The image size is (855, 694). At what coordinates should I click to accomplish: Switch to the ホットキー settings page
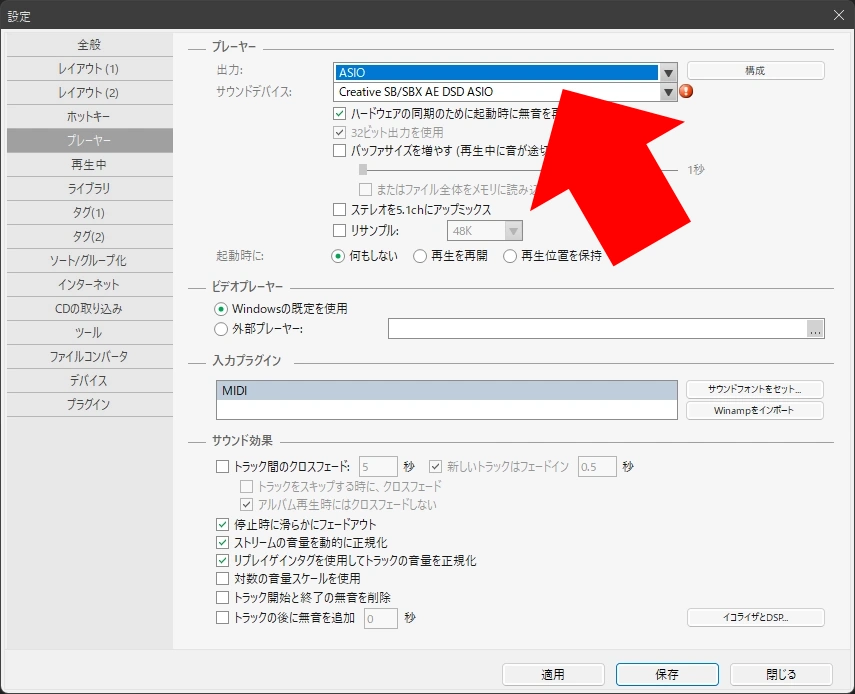point(89,116)
